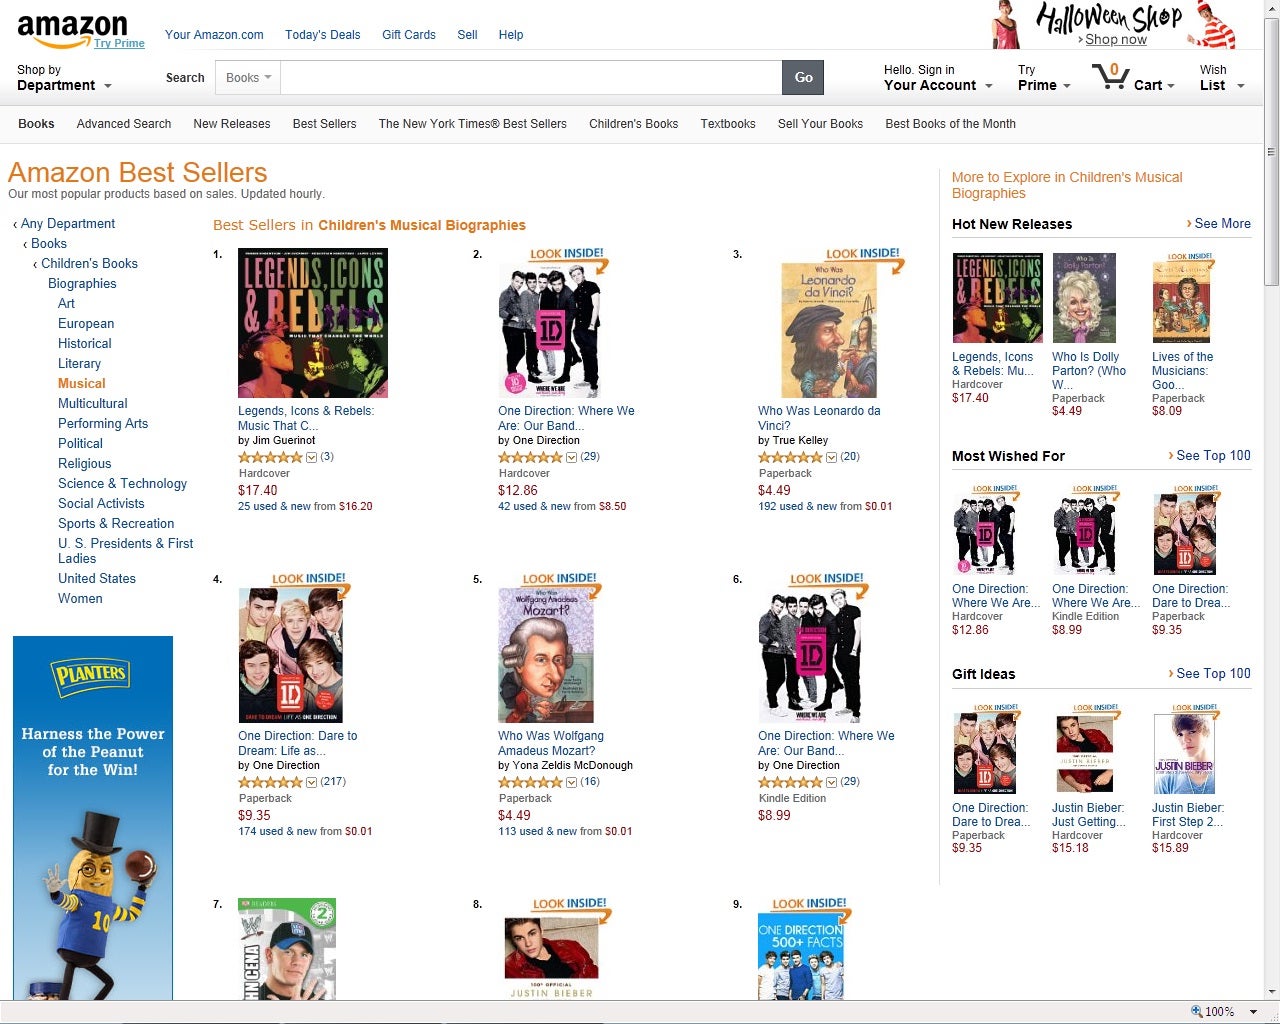Open See More for Hot New Releases
The width and height of the screenshot is (1280, 1024).
pyautogui.click(x=1218, y=224)
